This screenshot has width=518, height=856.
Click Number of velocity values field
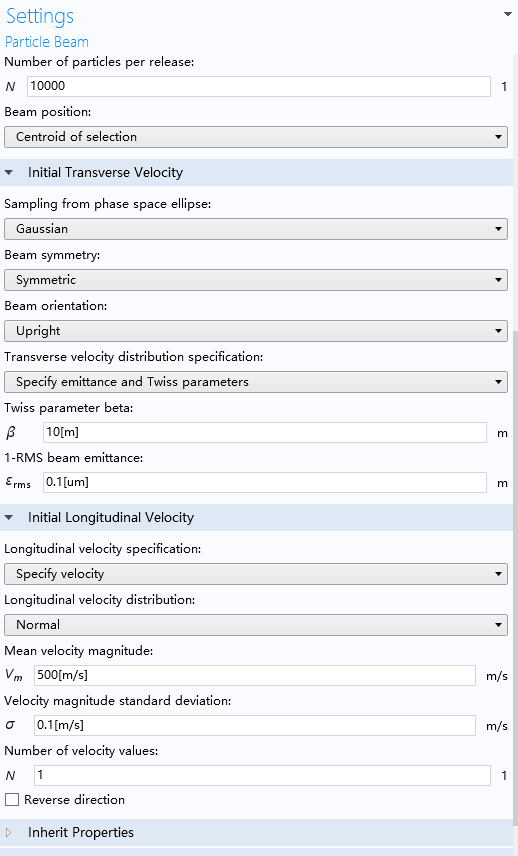263,775
